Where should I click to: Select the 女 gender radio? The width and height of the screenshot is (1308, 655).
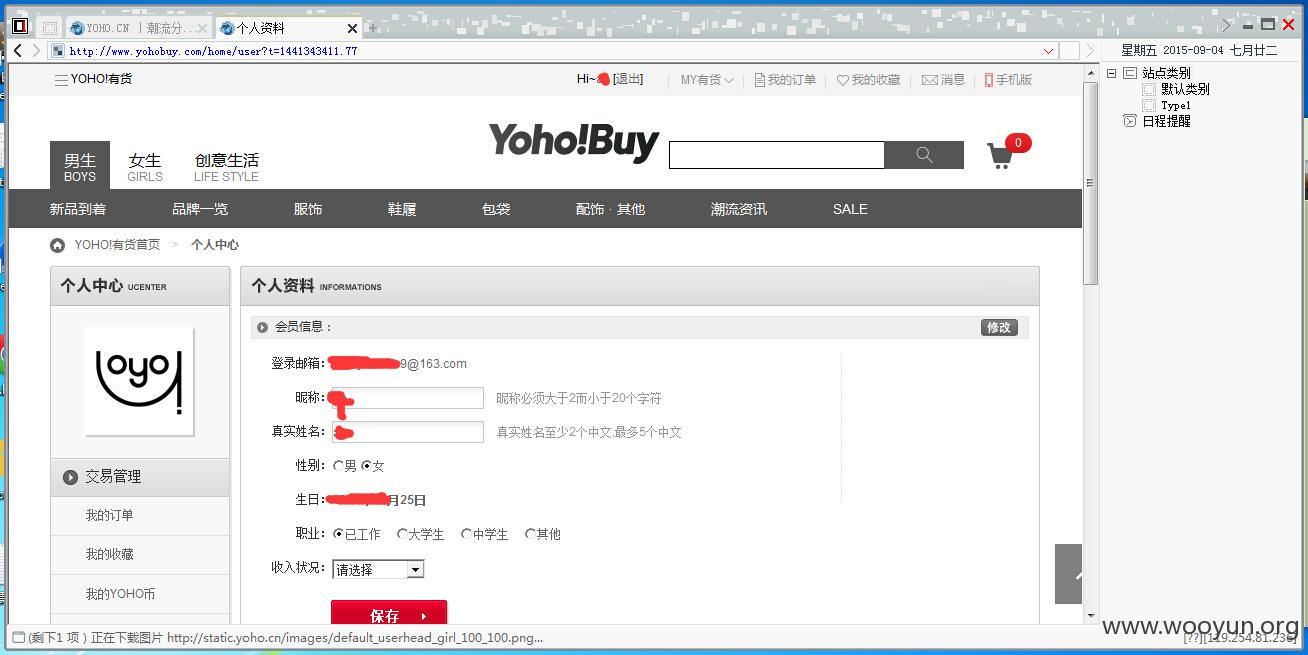(x=366, y=466)
